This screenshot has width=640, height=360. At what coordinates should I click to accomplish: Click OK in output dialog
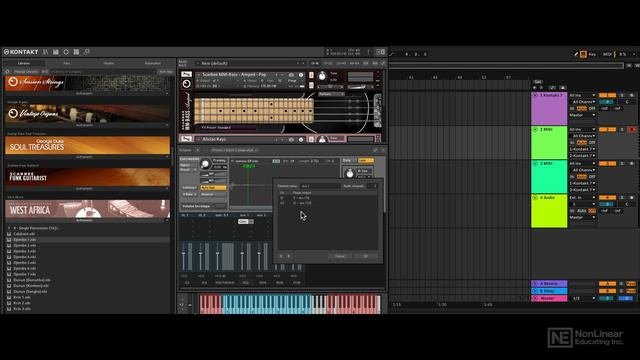(x=365, y=256)
